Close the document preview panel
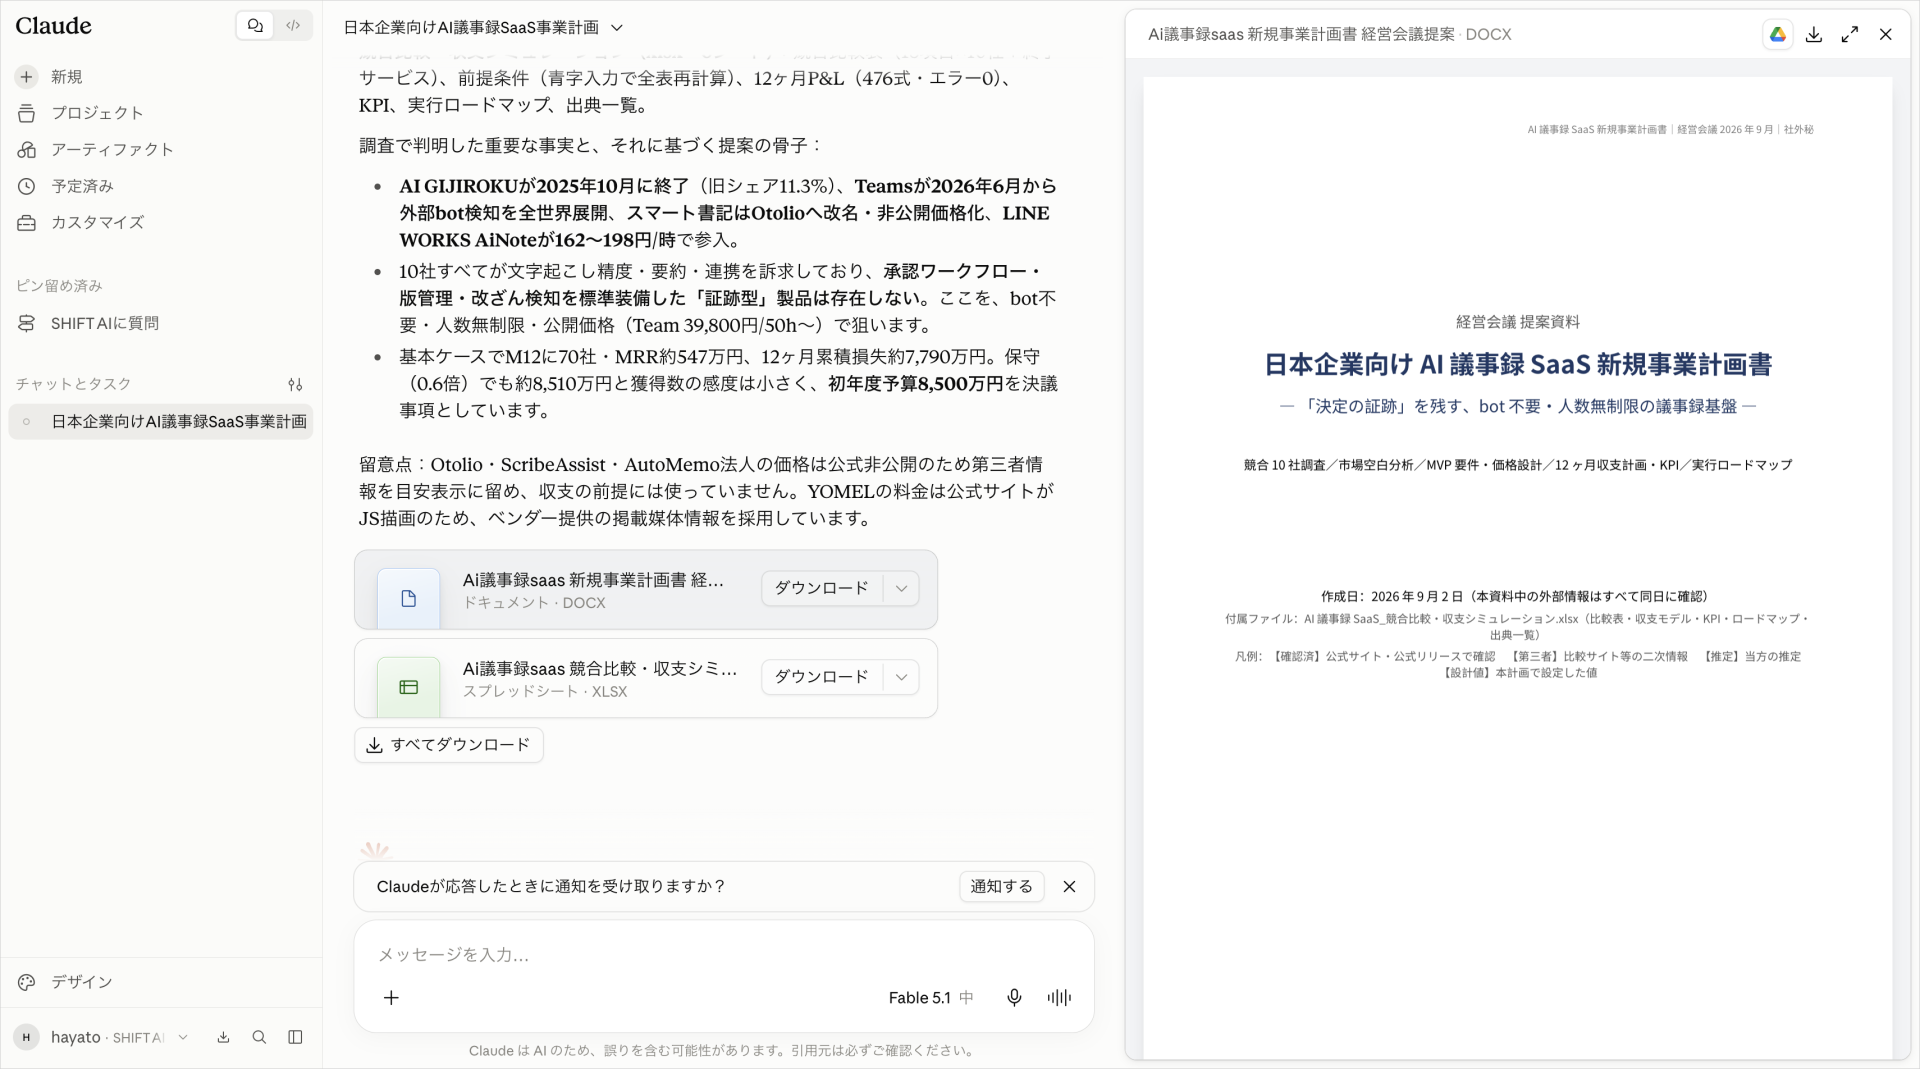The height and width of the screenshot is (1069, 1920). click(1886, 34)
